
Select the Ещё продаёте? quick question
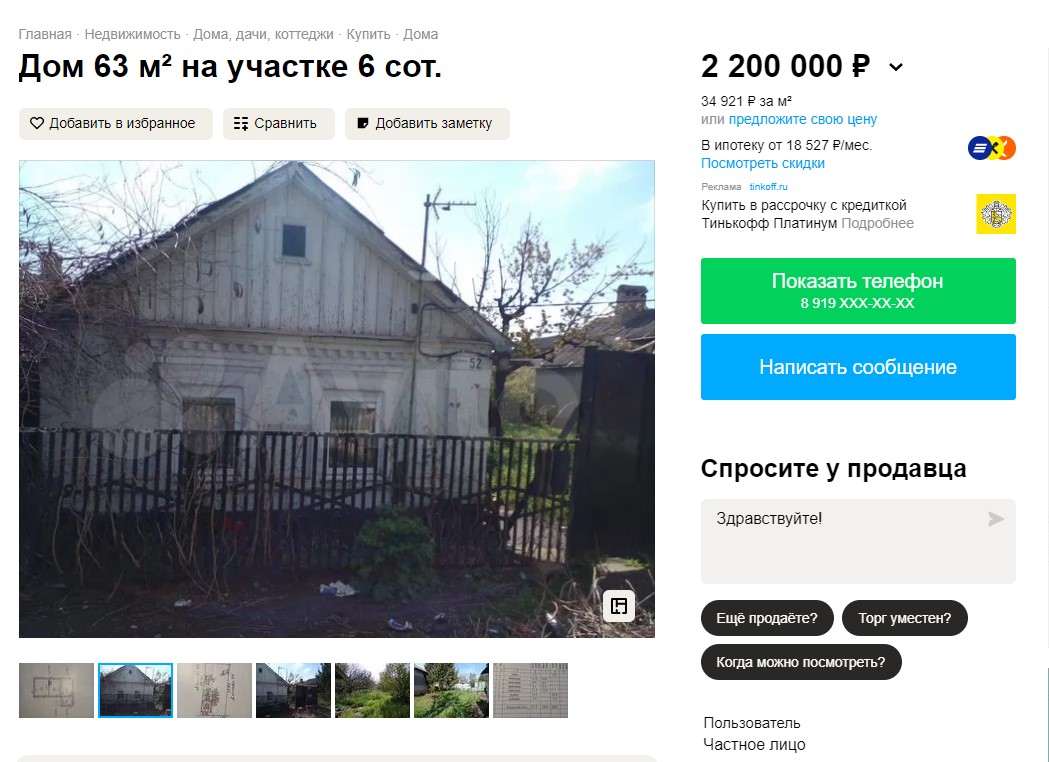(x=767, y=618)
